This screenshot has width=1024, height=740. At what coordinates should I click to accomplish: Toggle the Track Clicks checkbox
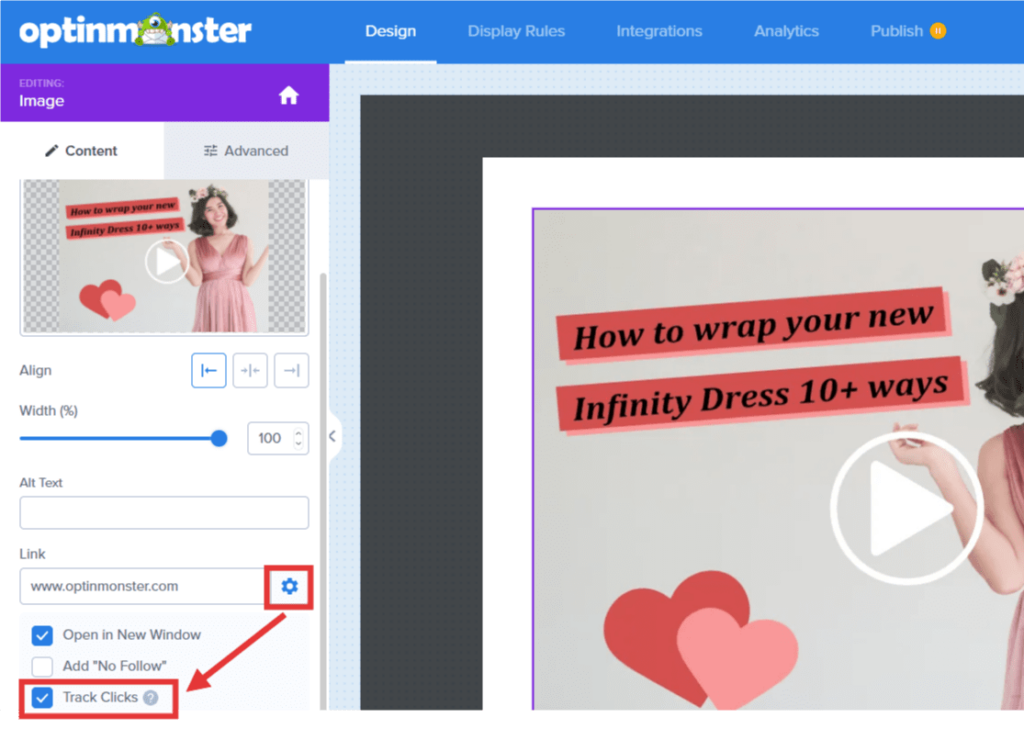click(42, 698)
